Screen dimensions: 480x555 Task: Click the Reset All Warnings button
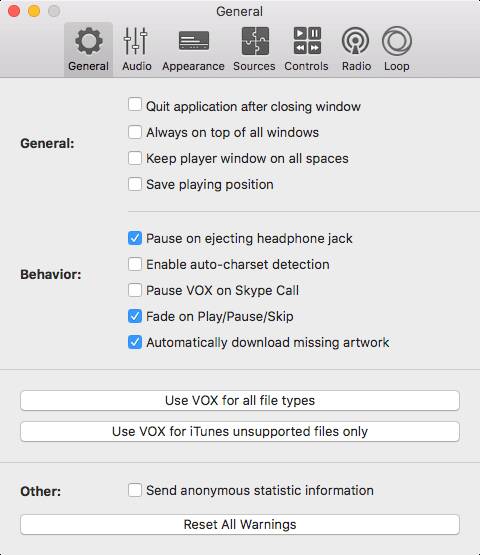[240, 525]
